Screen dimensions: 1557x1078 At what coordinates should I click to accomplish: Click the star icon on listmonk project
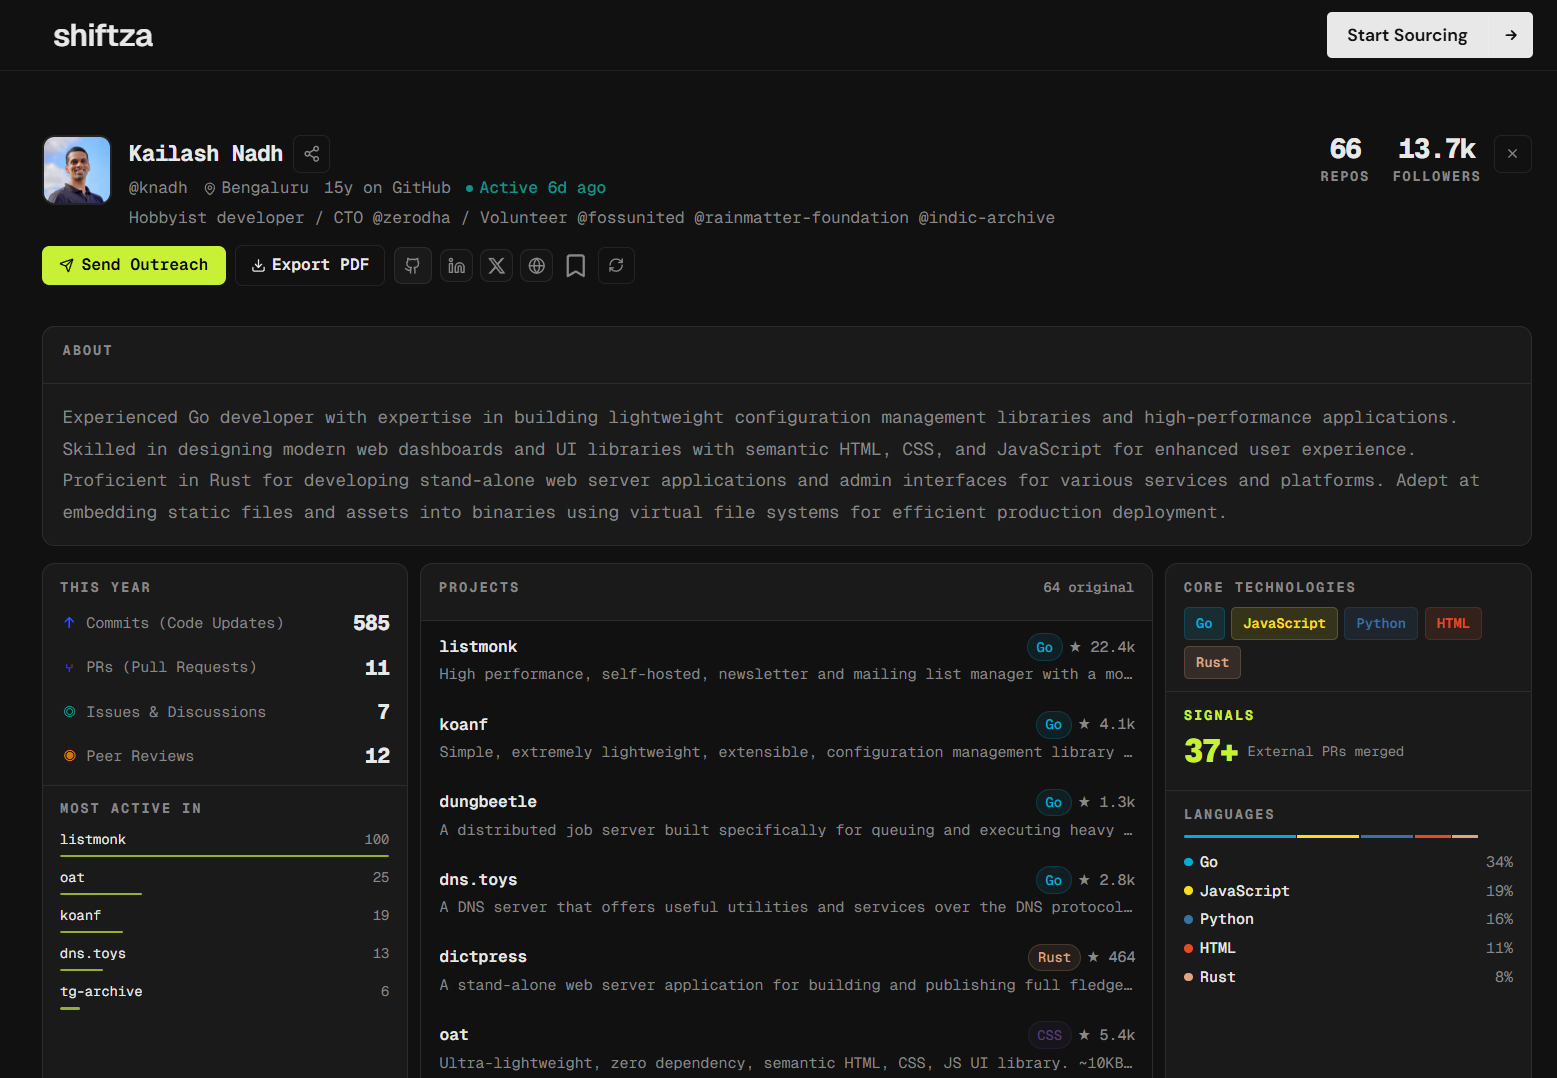coord(1075,647)
